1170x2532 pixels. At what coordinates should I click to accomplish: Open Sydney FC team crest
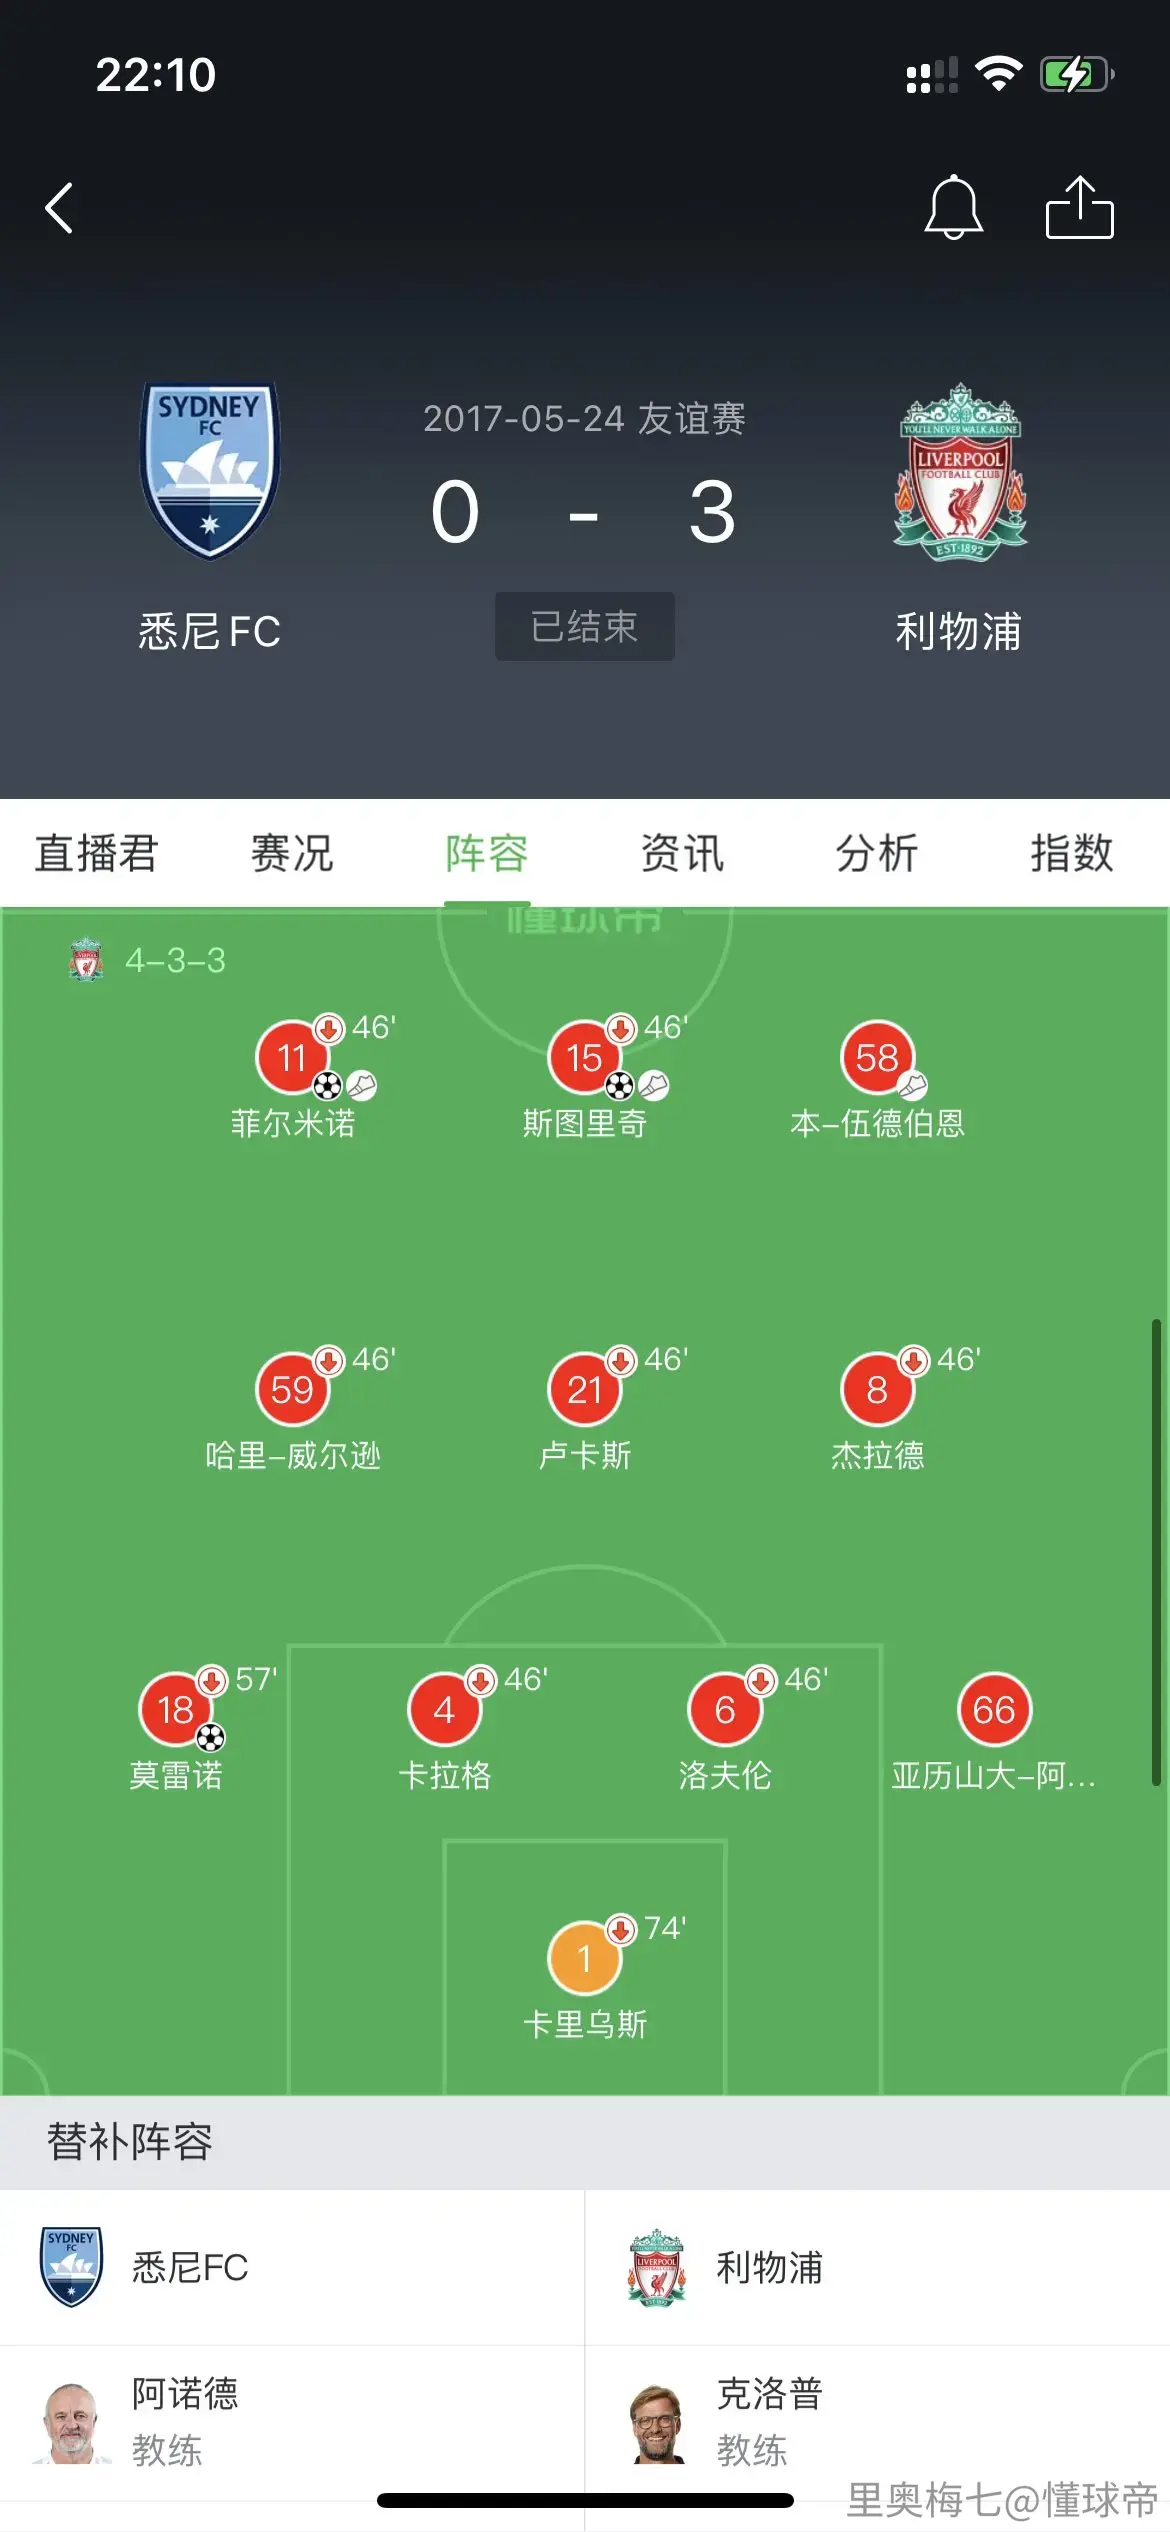[x=209, y=470]
